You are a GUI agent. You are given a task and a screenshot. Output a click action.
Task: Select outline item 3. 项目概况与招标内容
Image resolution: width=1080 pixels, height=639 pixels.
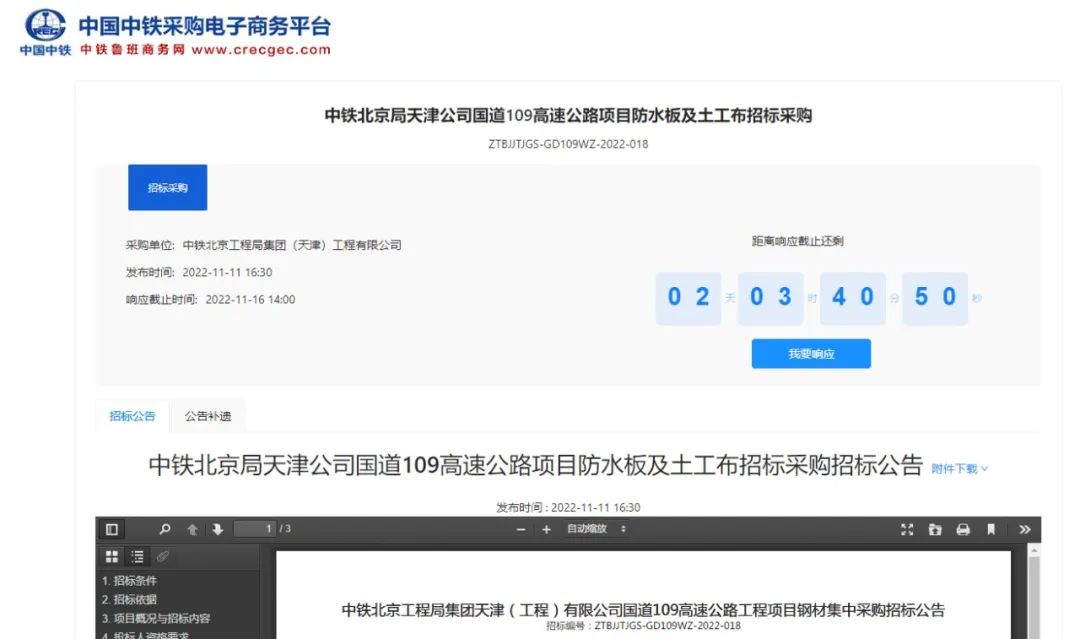click(156, 618)
